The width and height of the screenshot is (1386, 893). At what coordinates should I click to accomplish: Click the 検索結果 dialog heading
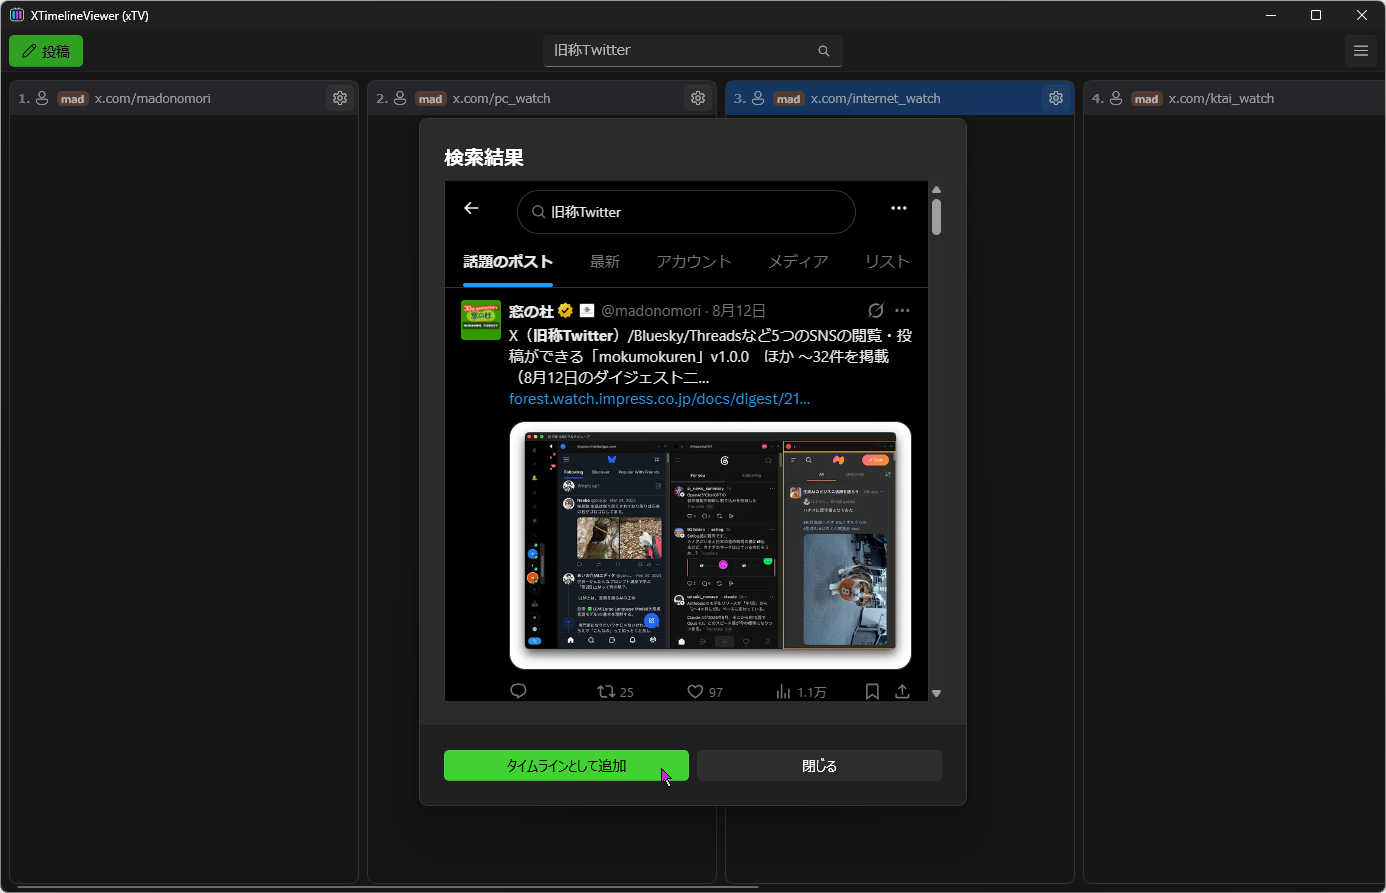click(484, 158)
